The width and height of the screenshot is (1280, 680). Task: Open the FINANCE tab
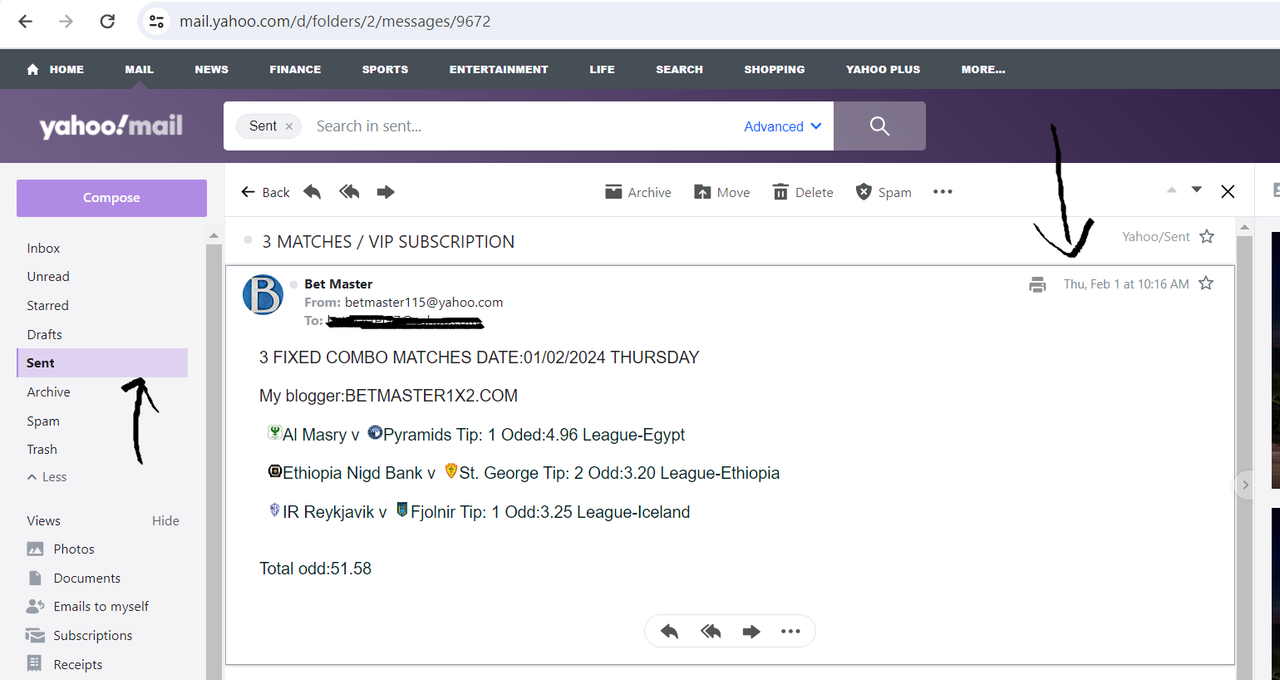point(295,69)
